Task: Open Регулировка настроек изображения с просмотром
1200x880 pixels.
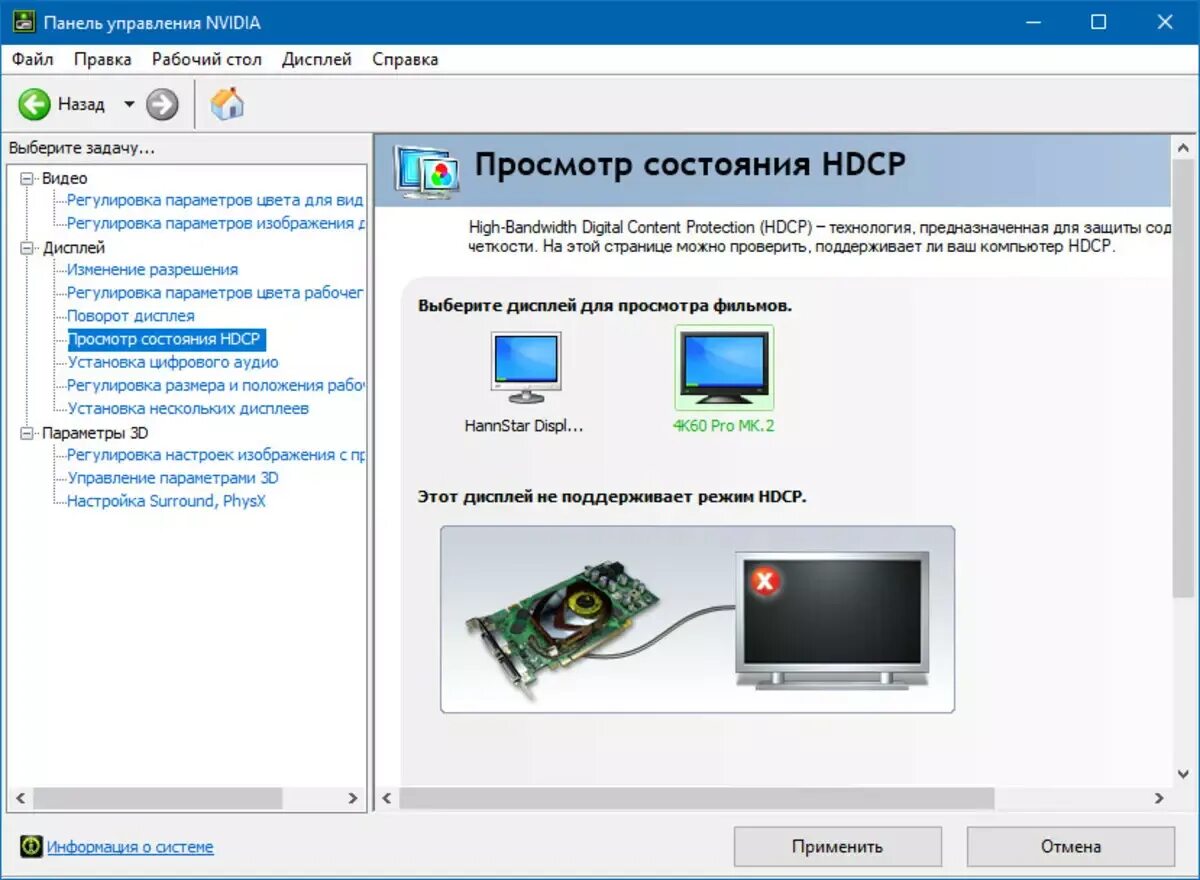Action: pos(215,454)
